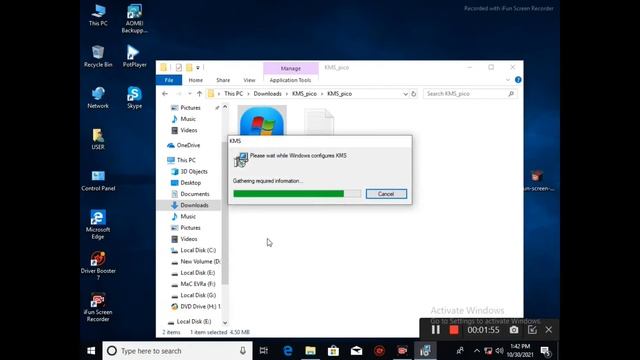Click the green KMS installation progress bar
The image size is (640, 360).
pos(297,193)
